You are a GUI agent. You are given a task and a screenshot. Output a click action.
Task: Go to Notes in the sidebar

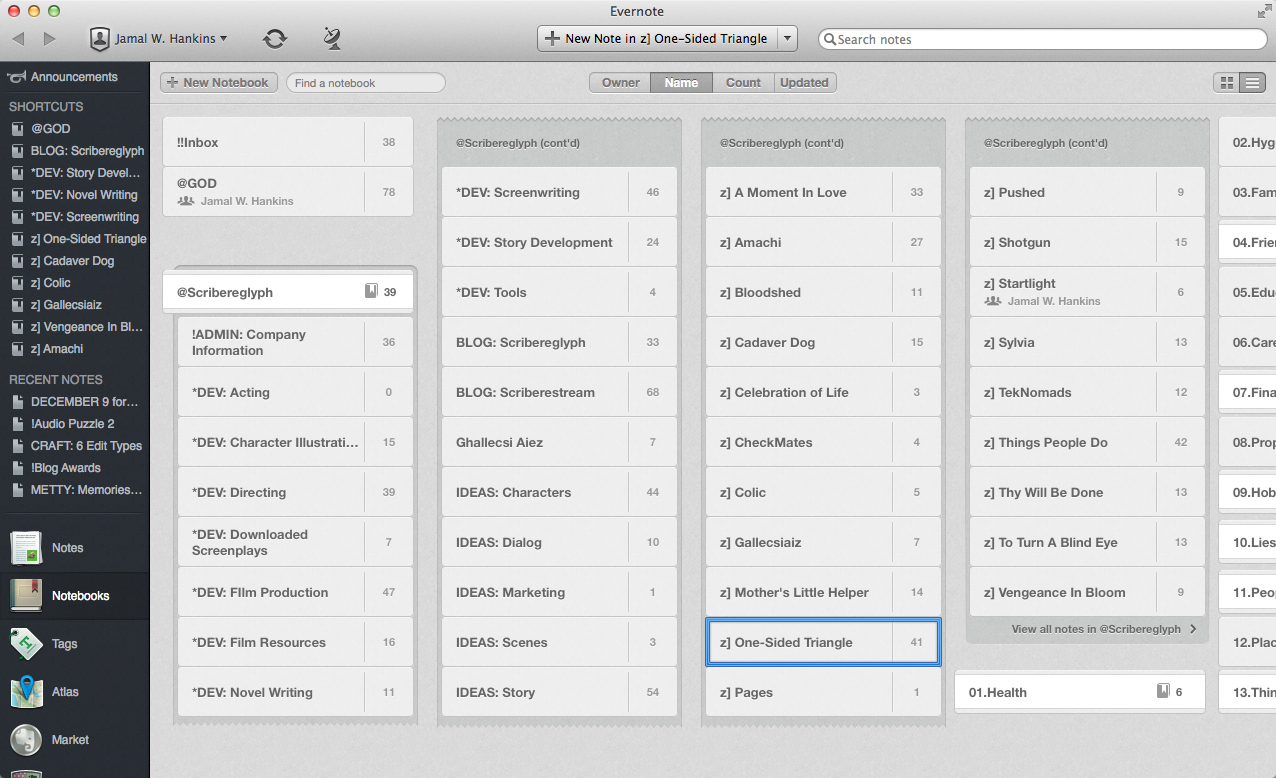tap(27, 548)
